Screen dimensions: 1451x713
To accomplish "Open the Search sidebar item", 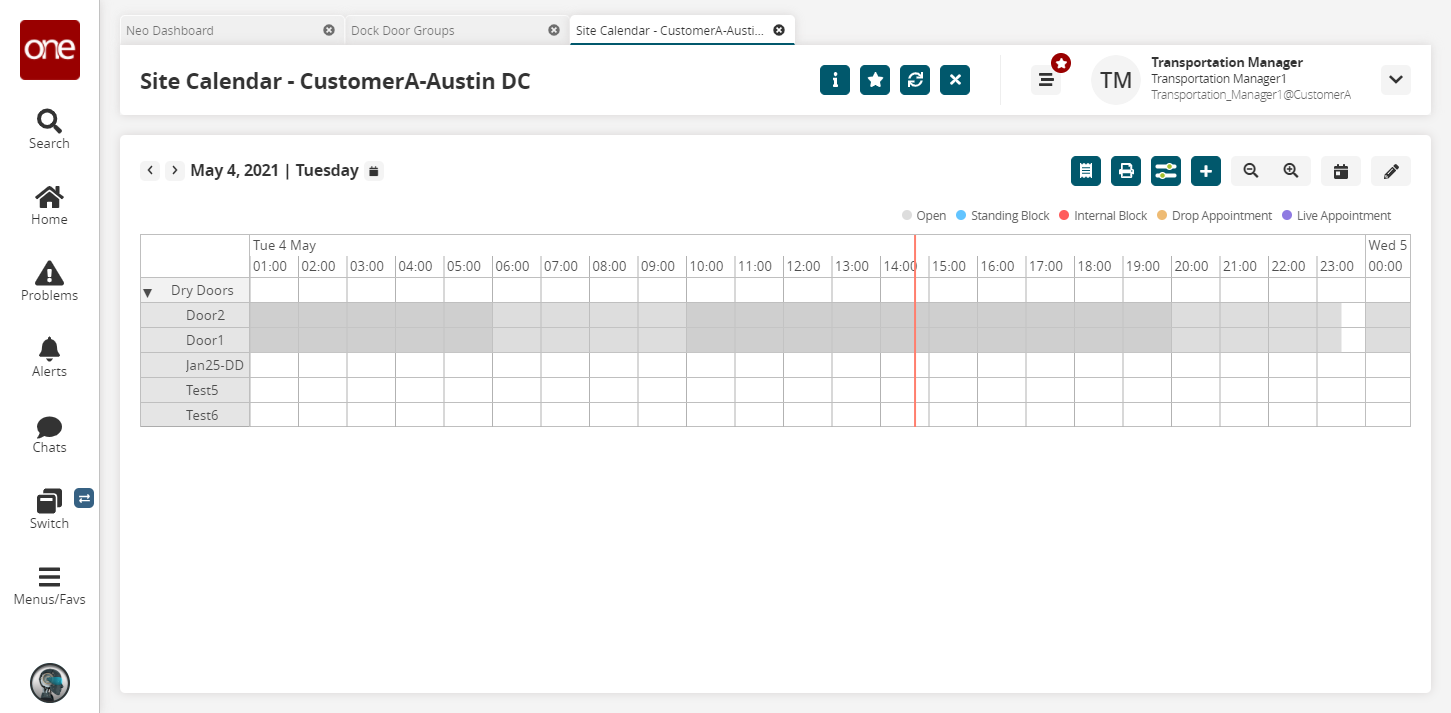I will [x=49, y=129].
